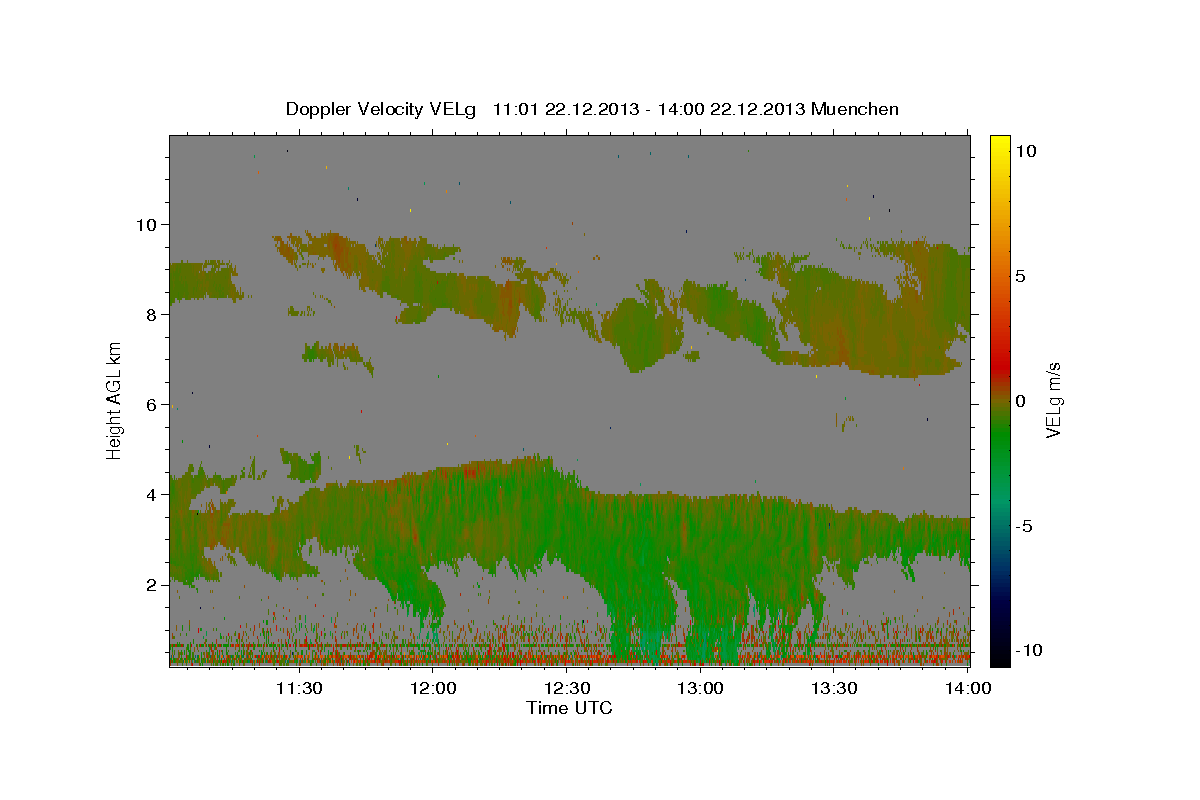This screenshot has width=1200, height=800.
Task: Select the 12:00 time tick label
Action: coord(433,688)
